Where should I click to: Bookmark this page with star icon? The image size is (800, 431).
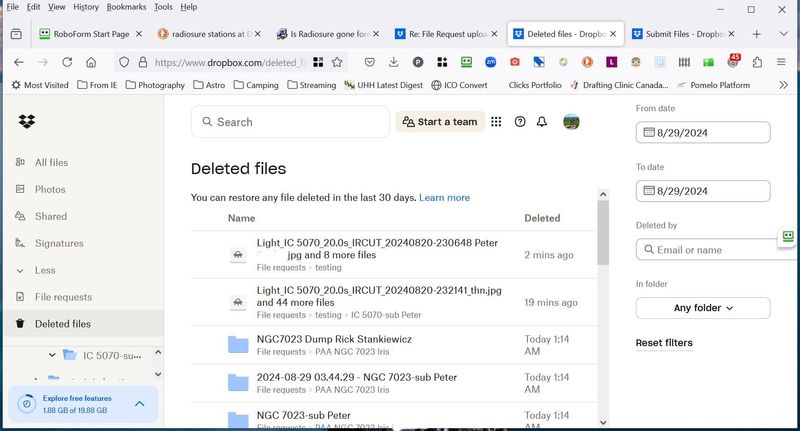tap(337, 62)
